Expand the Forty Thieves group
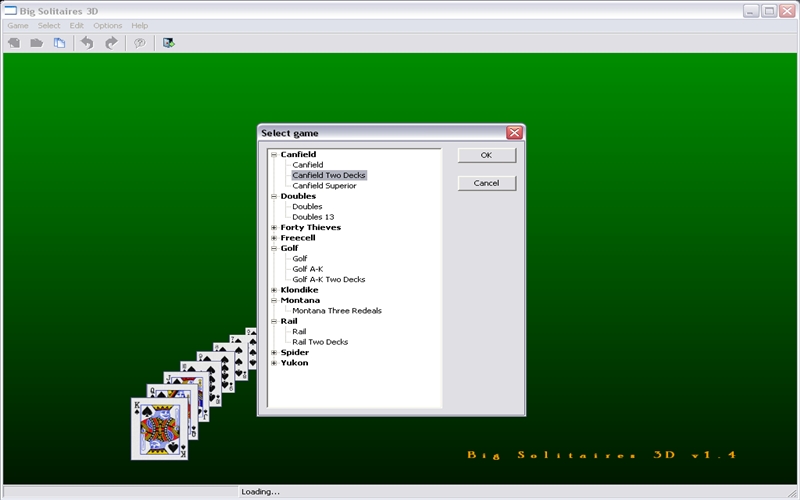Screen dimensions: 800x500 [x=274, y=228]
